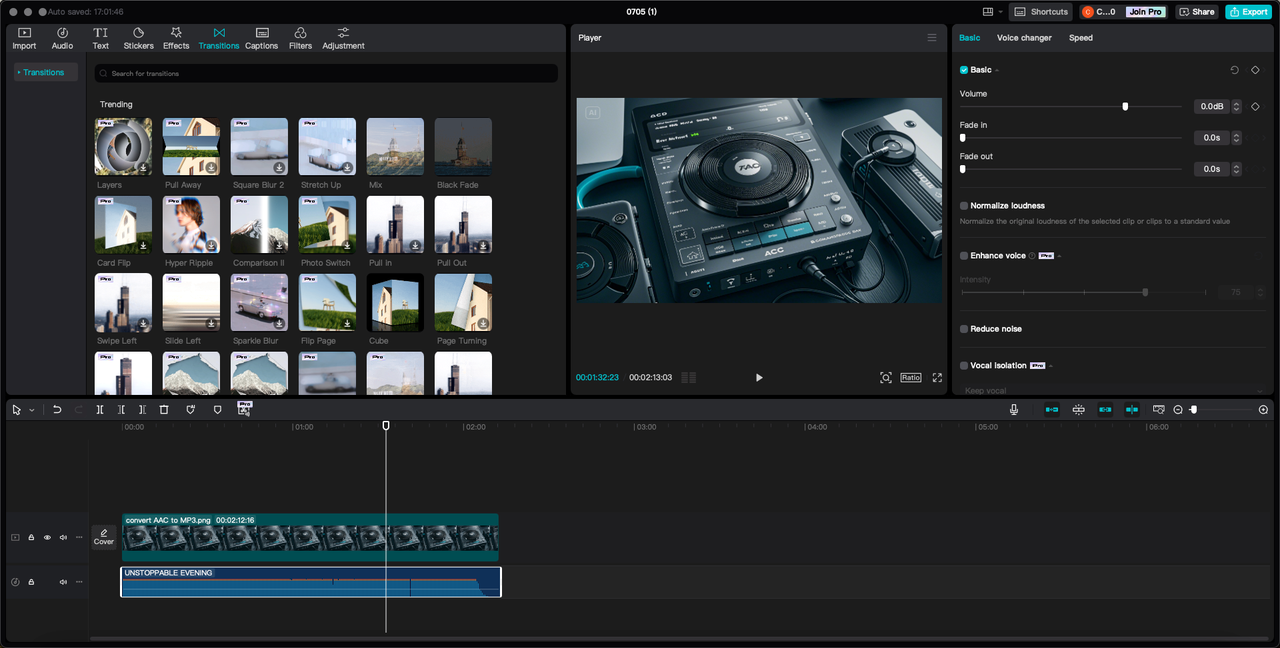Enable Reduce noise
Viewport: 1280px width, 648px height.
pos(964,329)
